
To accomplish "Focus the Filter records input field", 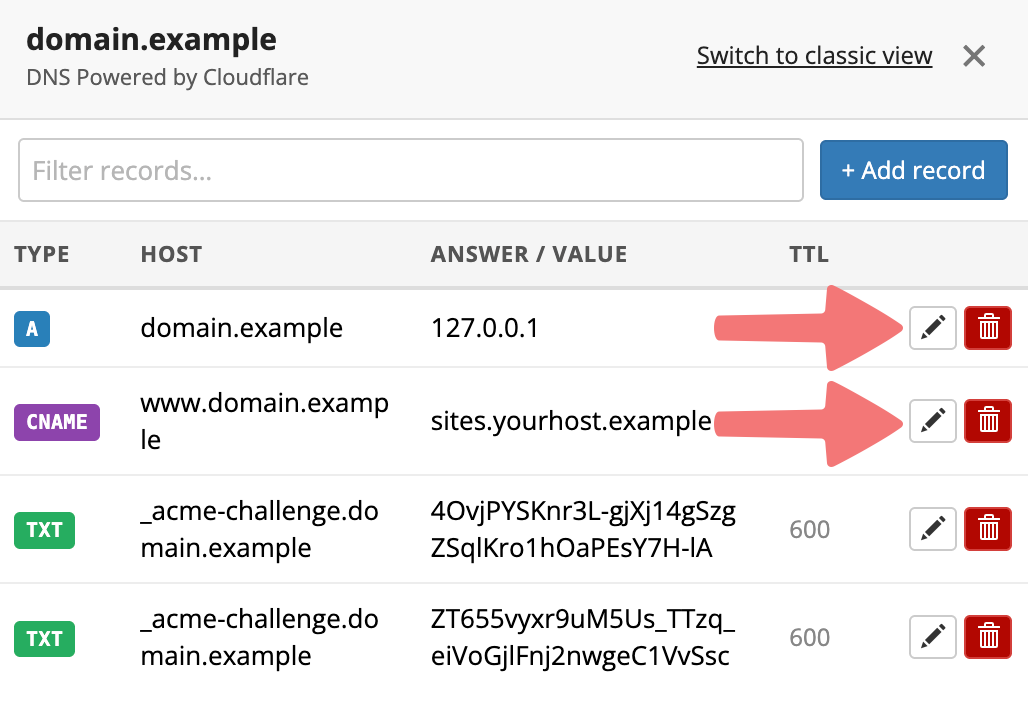I will tap(410, 171).
